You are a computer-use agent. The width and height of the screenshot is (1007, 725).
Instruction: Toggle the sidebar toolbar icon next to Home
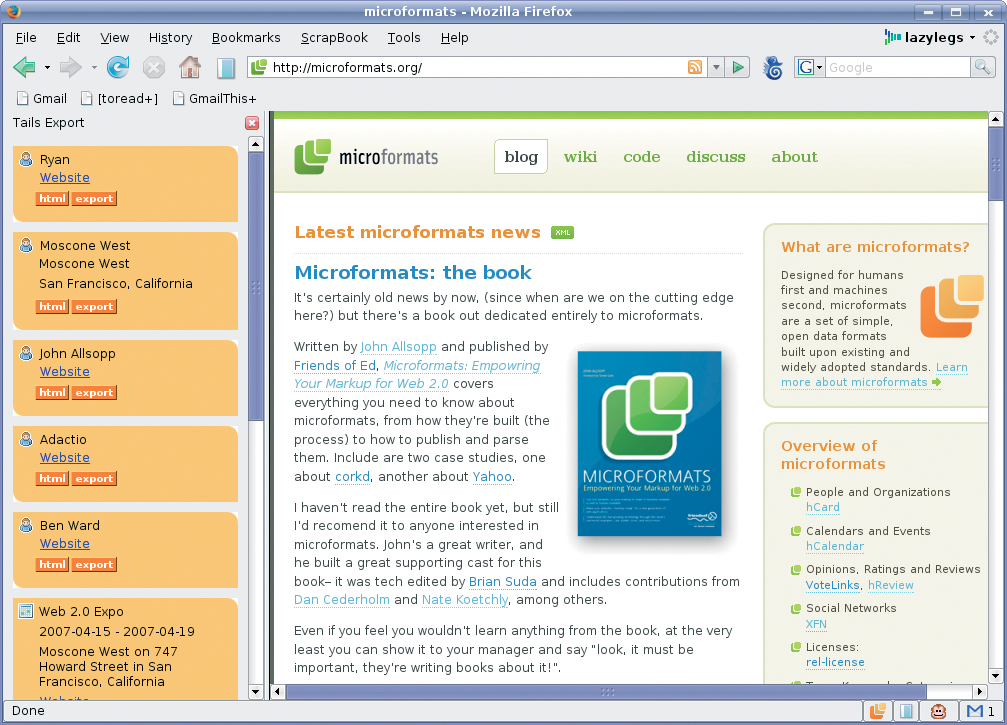point(225,67)
